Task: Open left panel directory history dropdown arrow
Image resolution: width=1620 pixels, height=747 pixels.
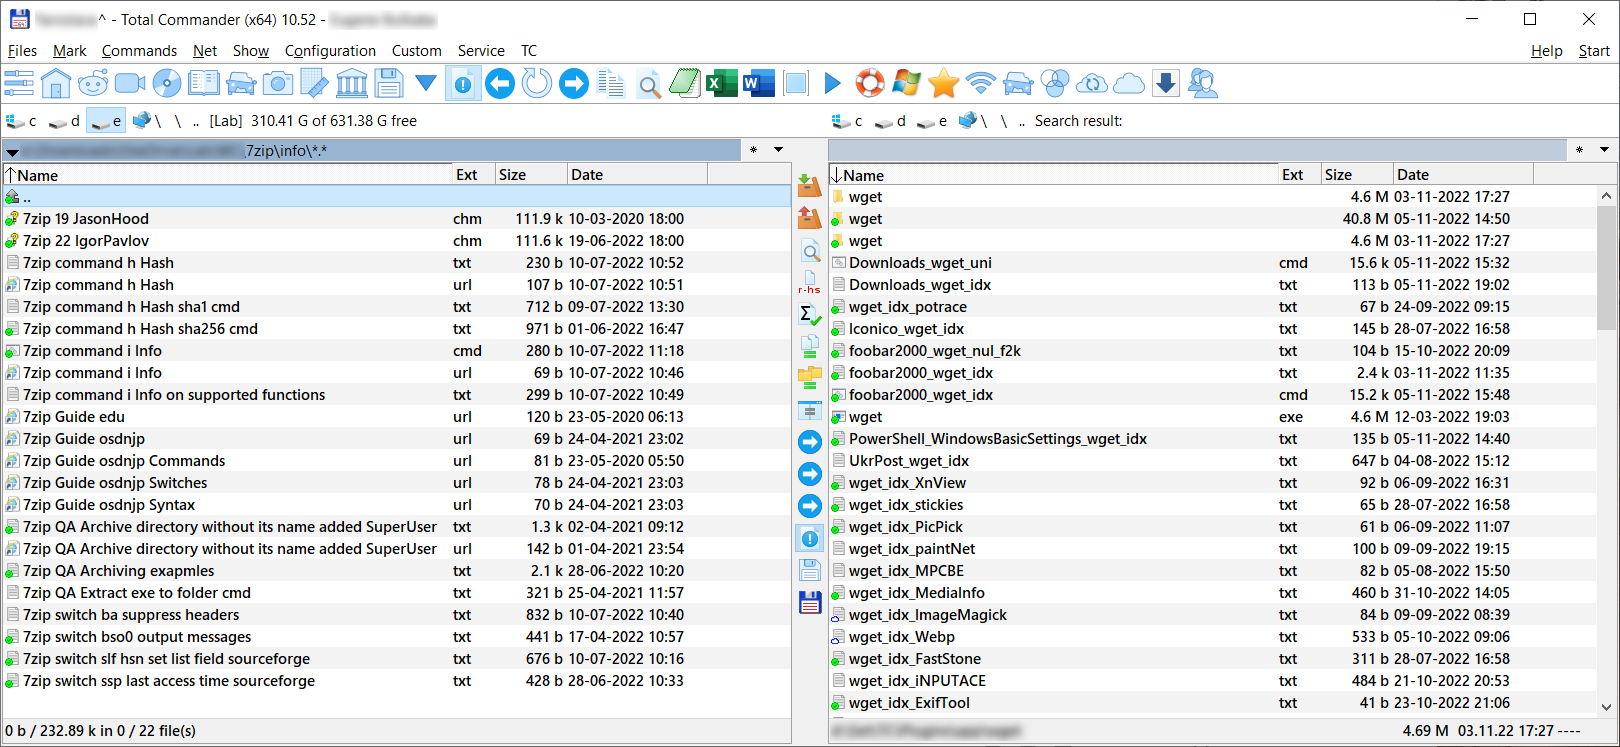Action: (778, 150)
